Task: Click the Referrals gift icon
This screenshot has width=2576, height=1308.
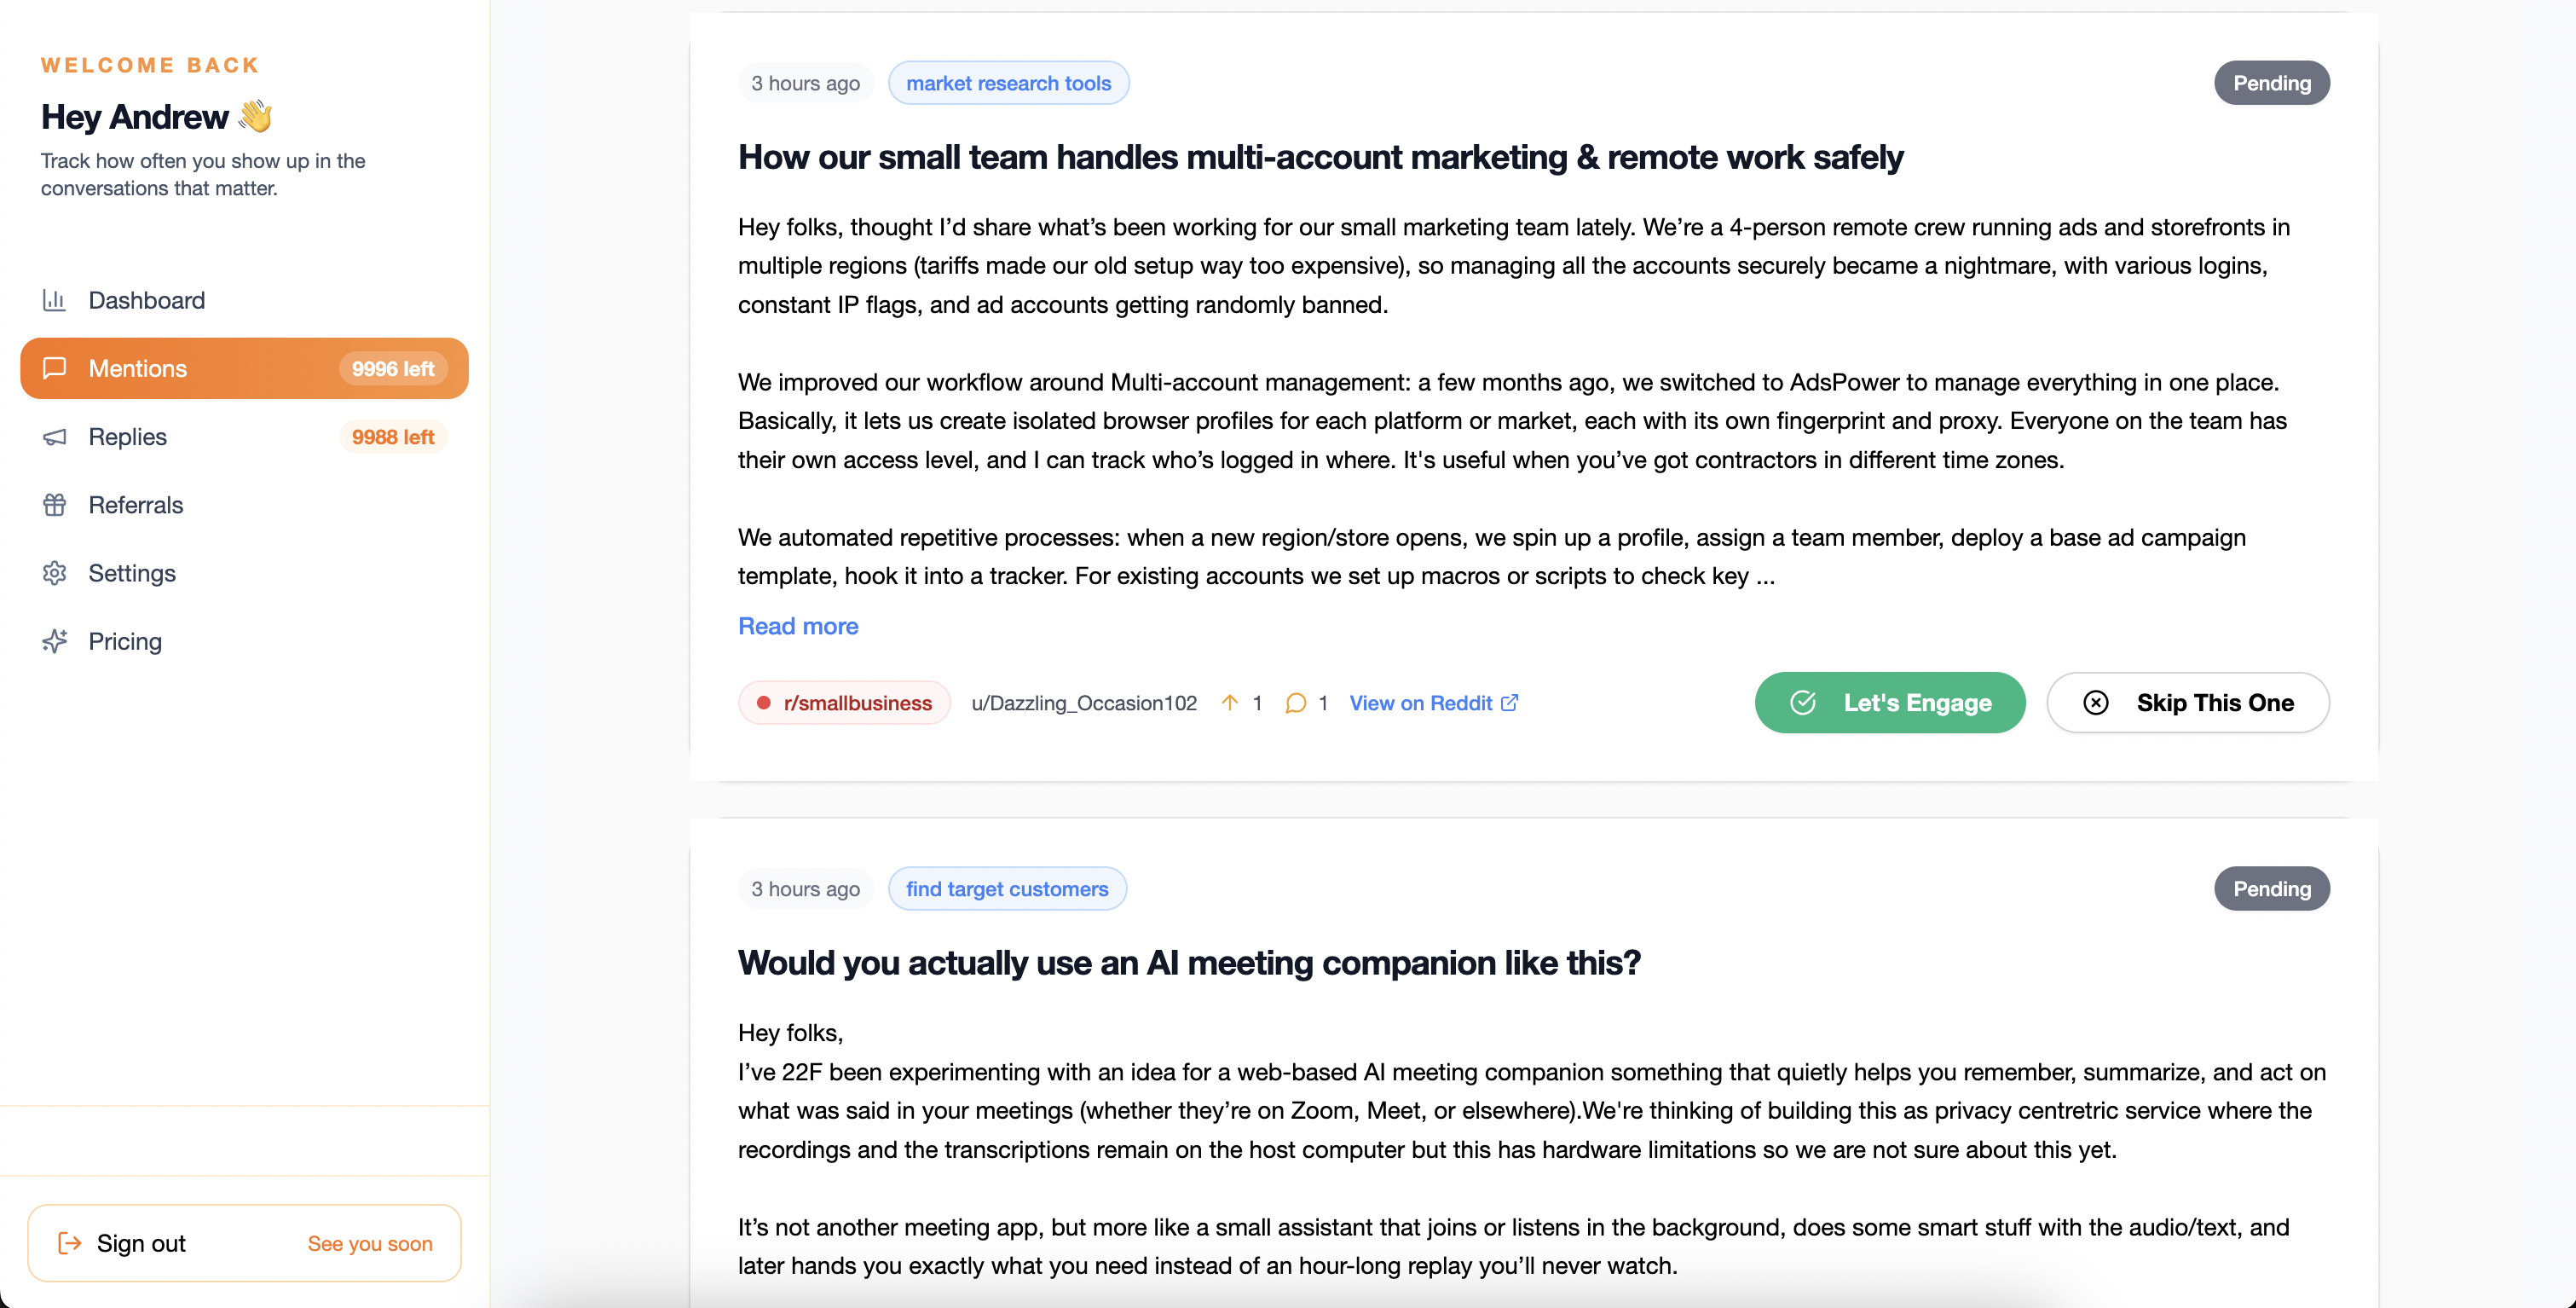Action: click(54, 505)
